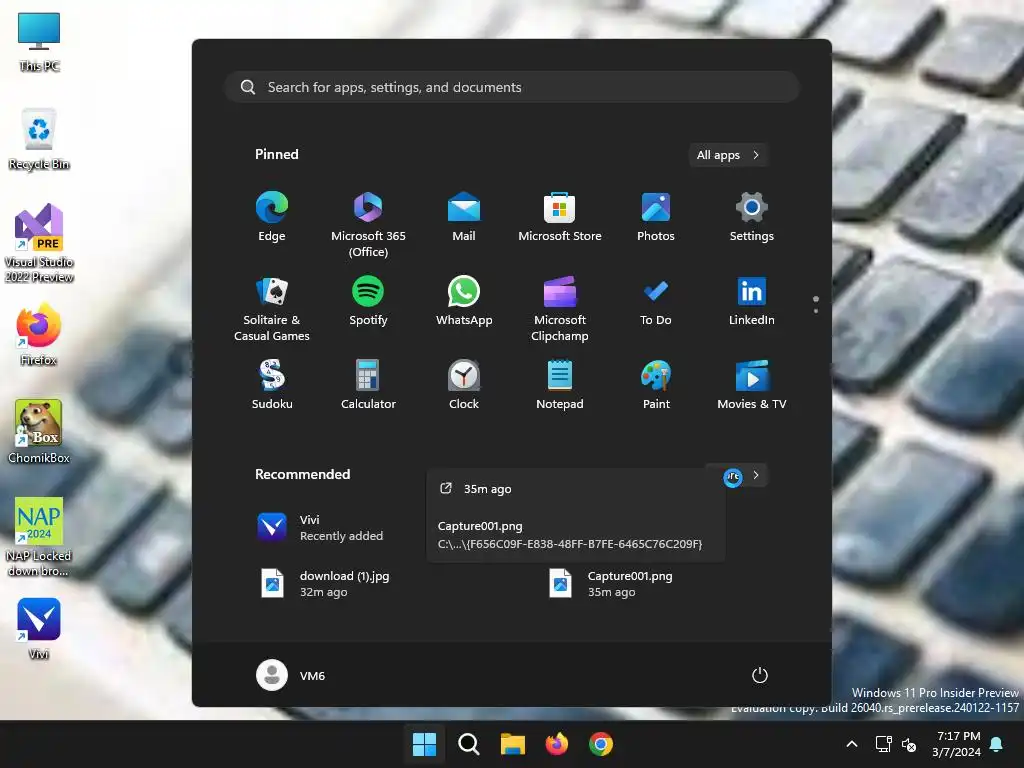1024x768 pixels.
Task: Open Microsoft Clipchamp
Action: point(560,308)
